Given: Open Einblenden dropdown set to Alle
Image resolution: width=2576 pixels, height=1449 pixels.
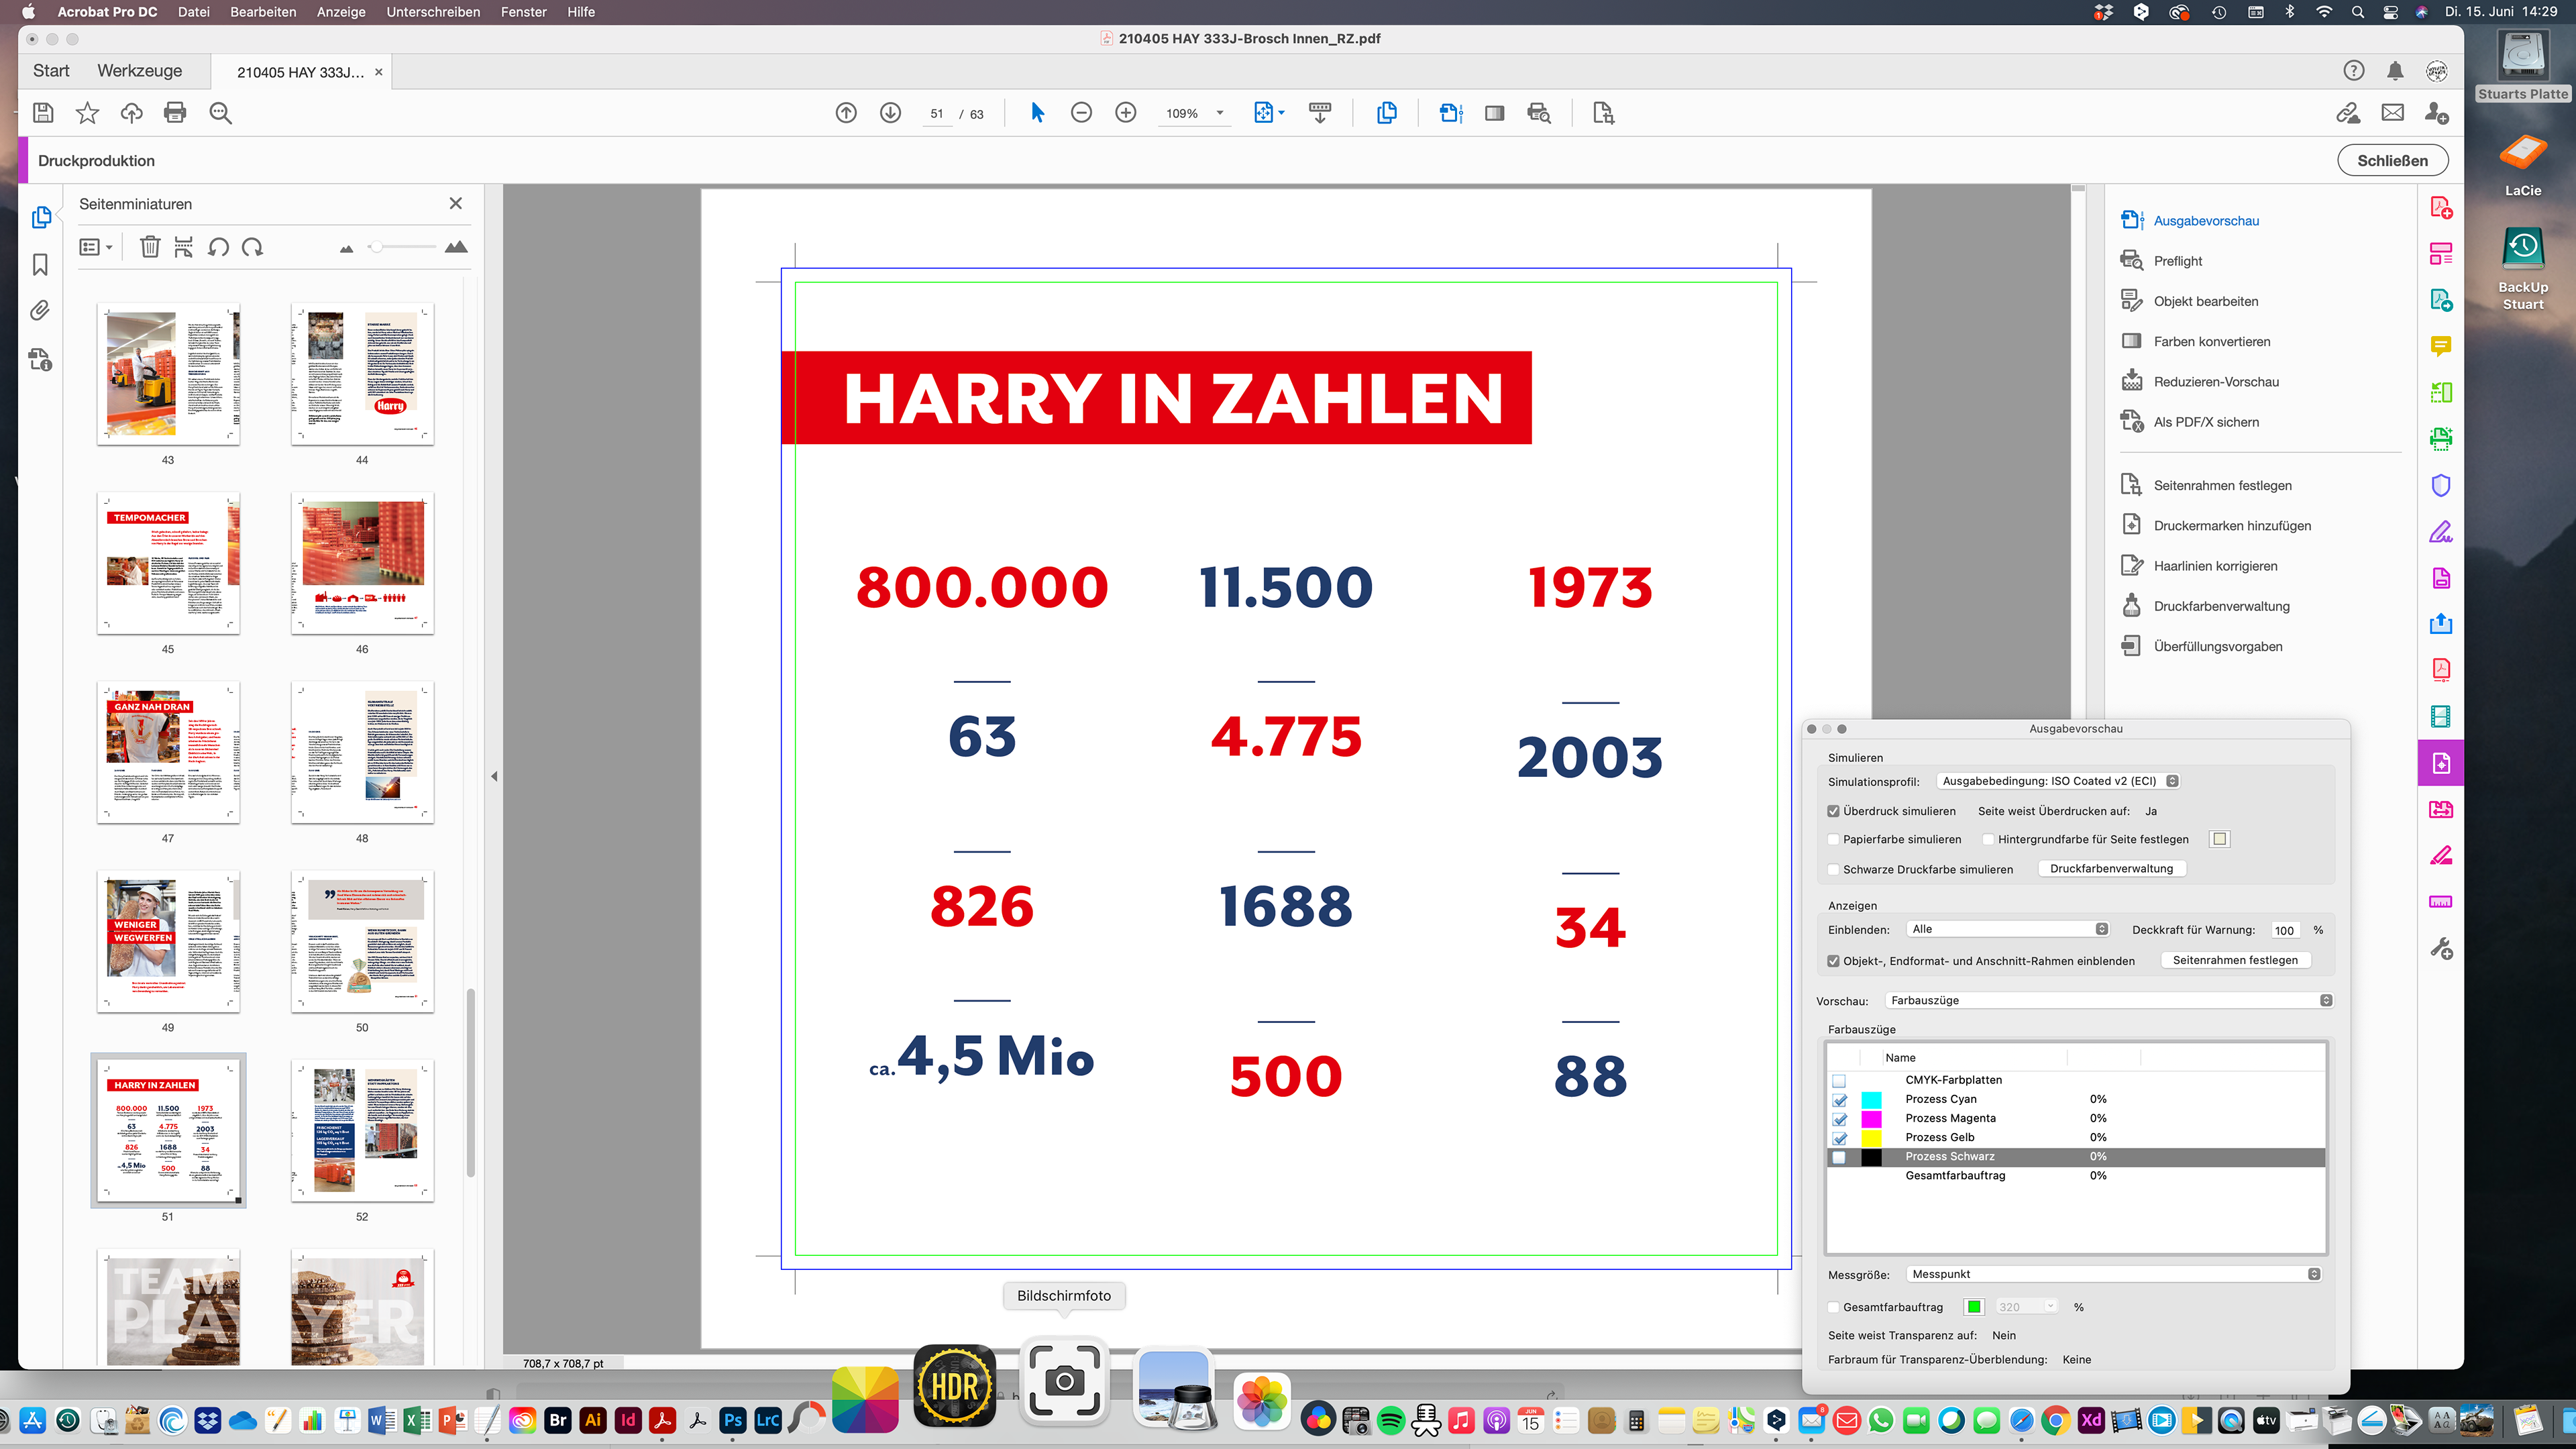Looking at the screenshot, I should [x=2008, y=930].
